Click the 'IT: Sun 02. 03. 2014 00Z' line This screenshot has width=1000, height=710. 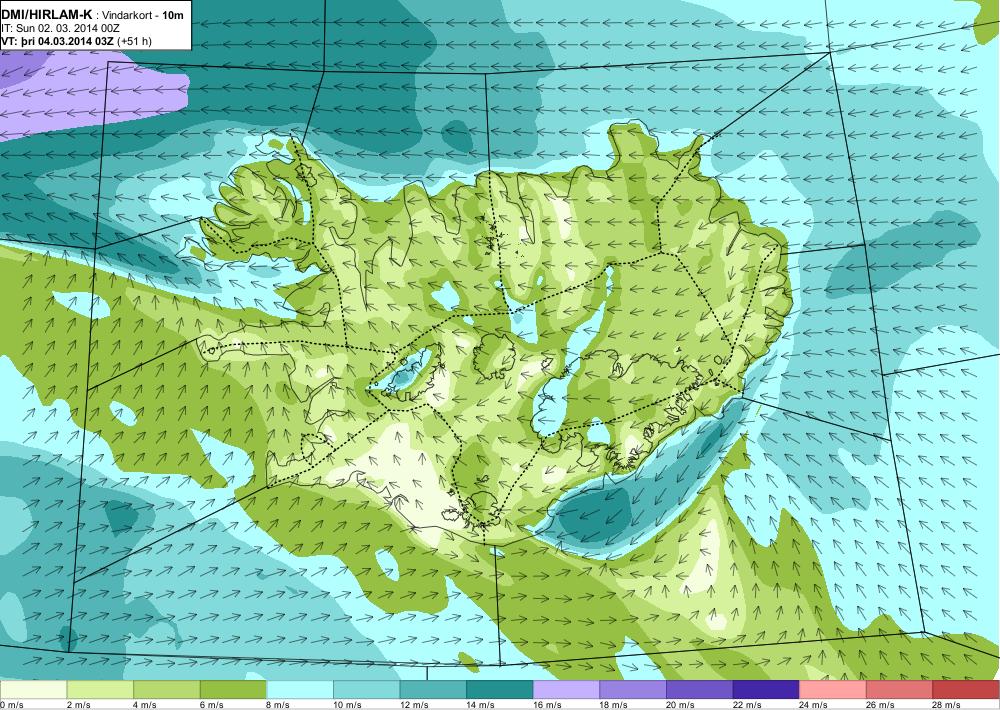click(x=61, y=28)
